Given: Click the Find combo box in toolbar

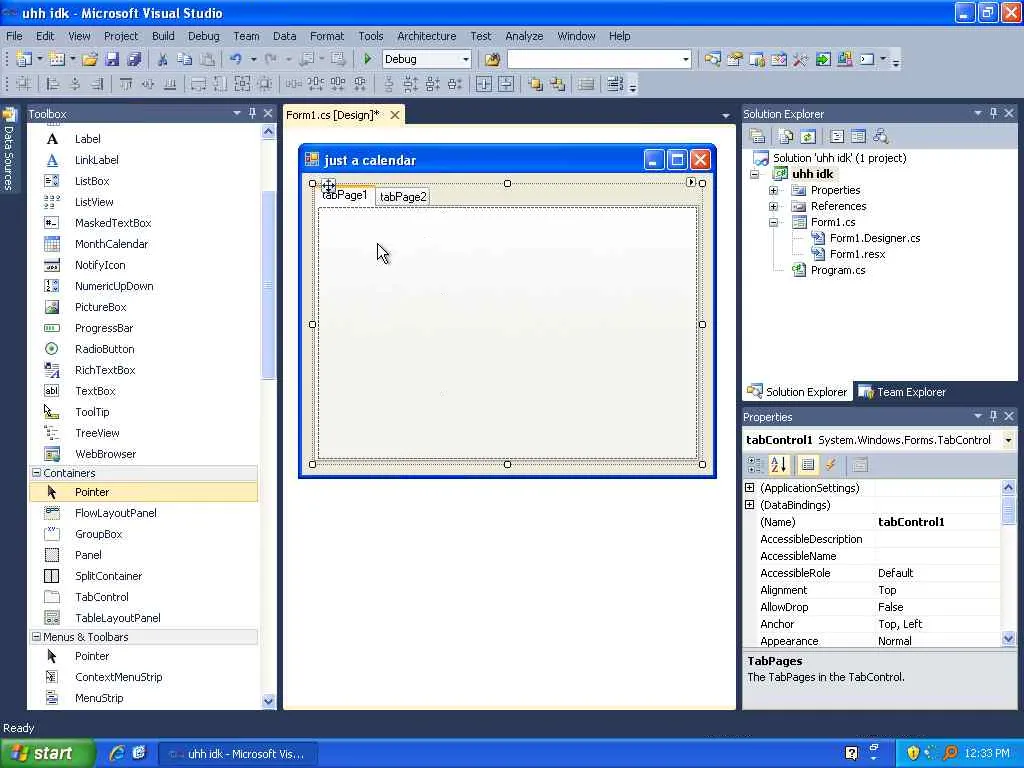Looking at the screenshot, I should tap(599, 59).
